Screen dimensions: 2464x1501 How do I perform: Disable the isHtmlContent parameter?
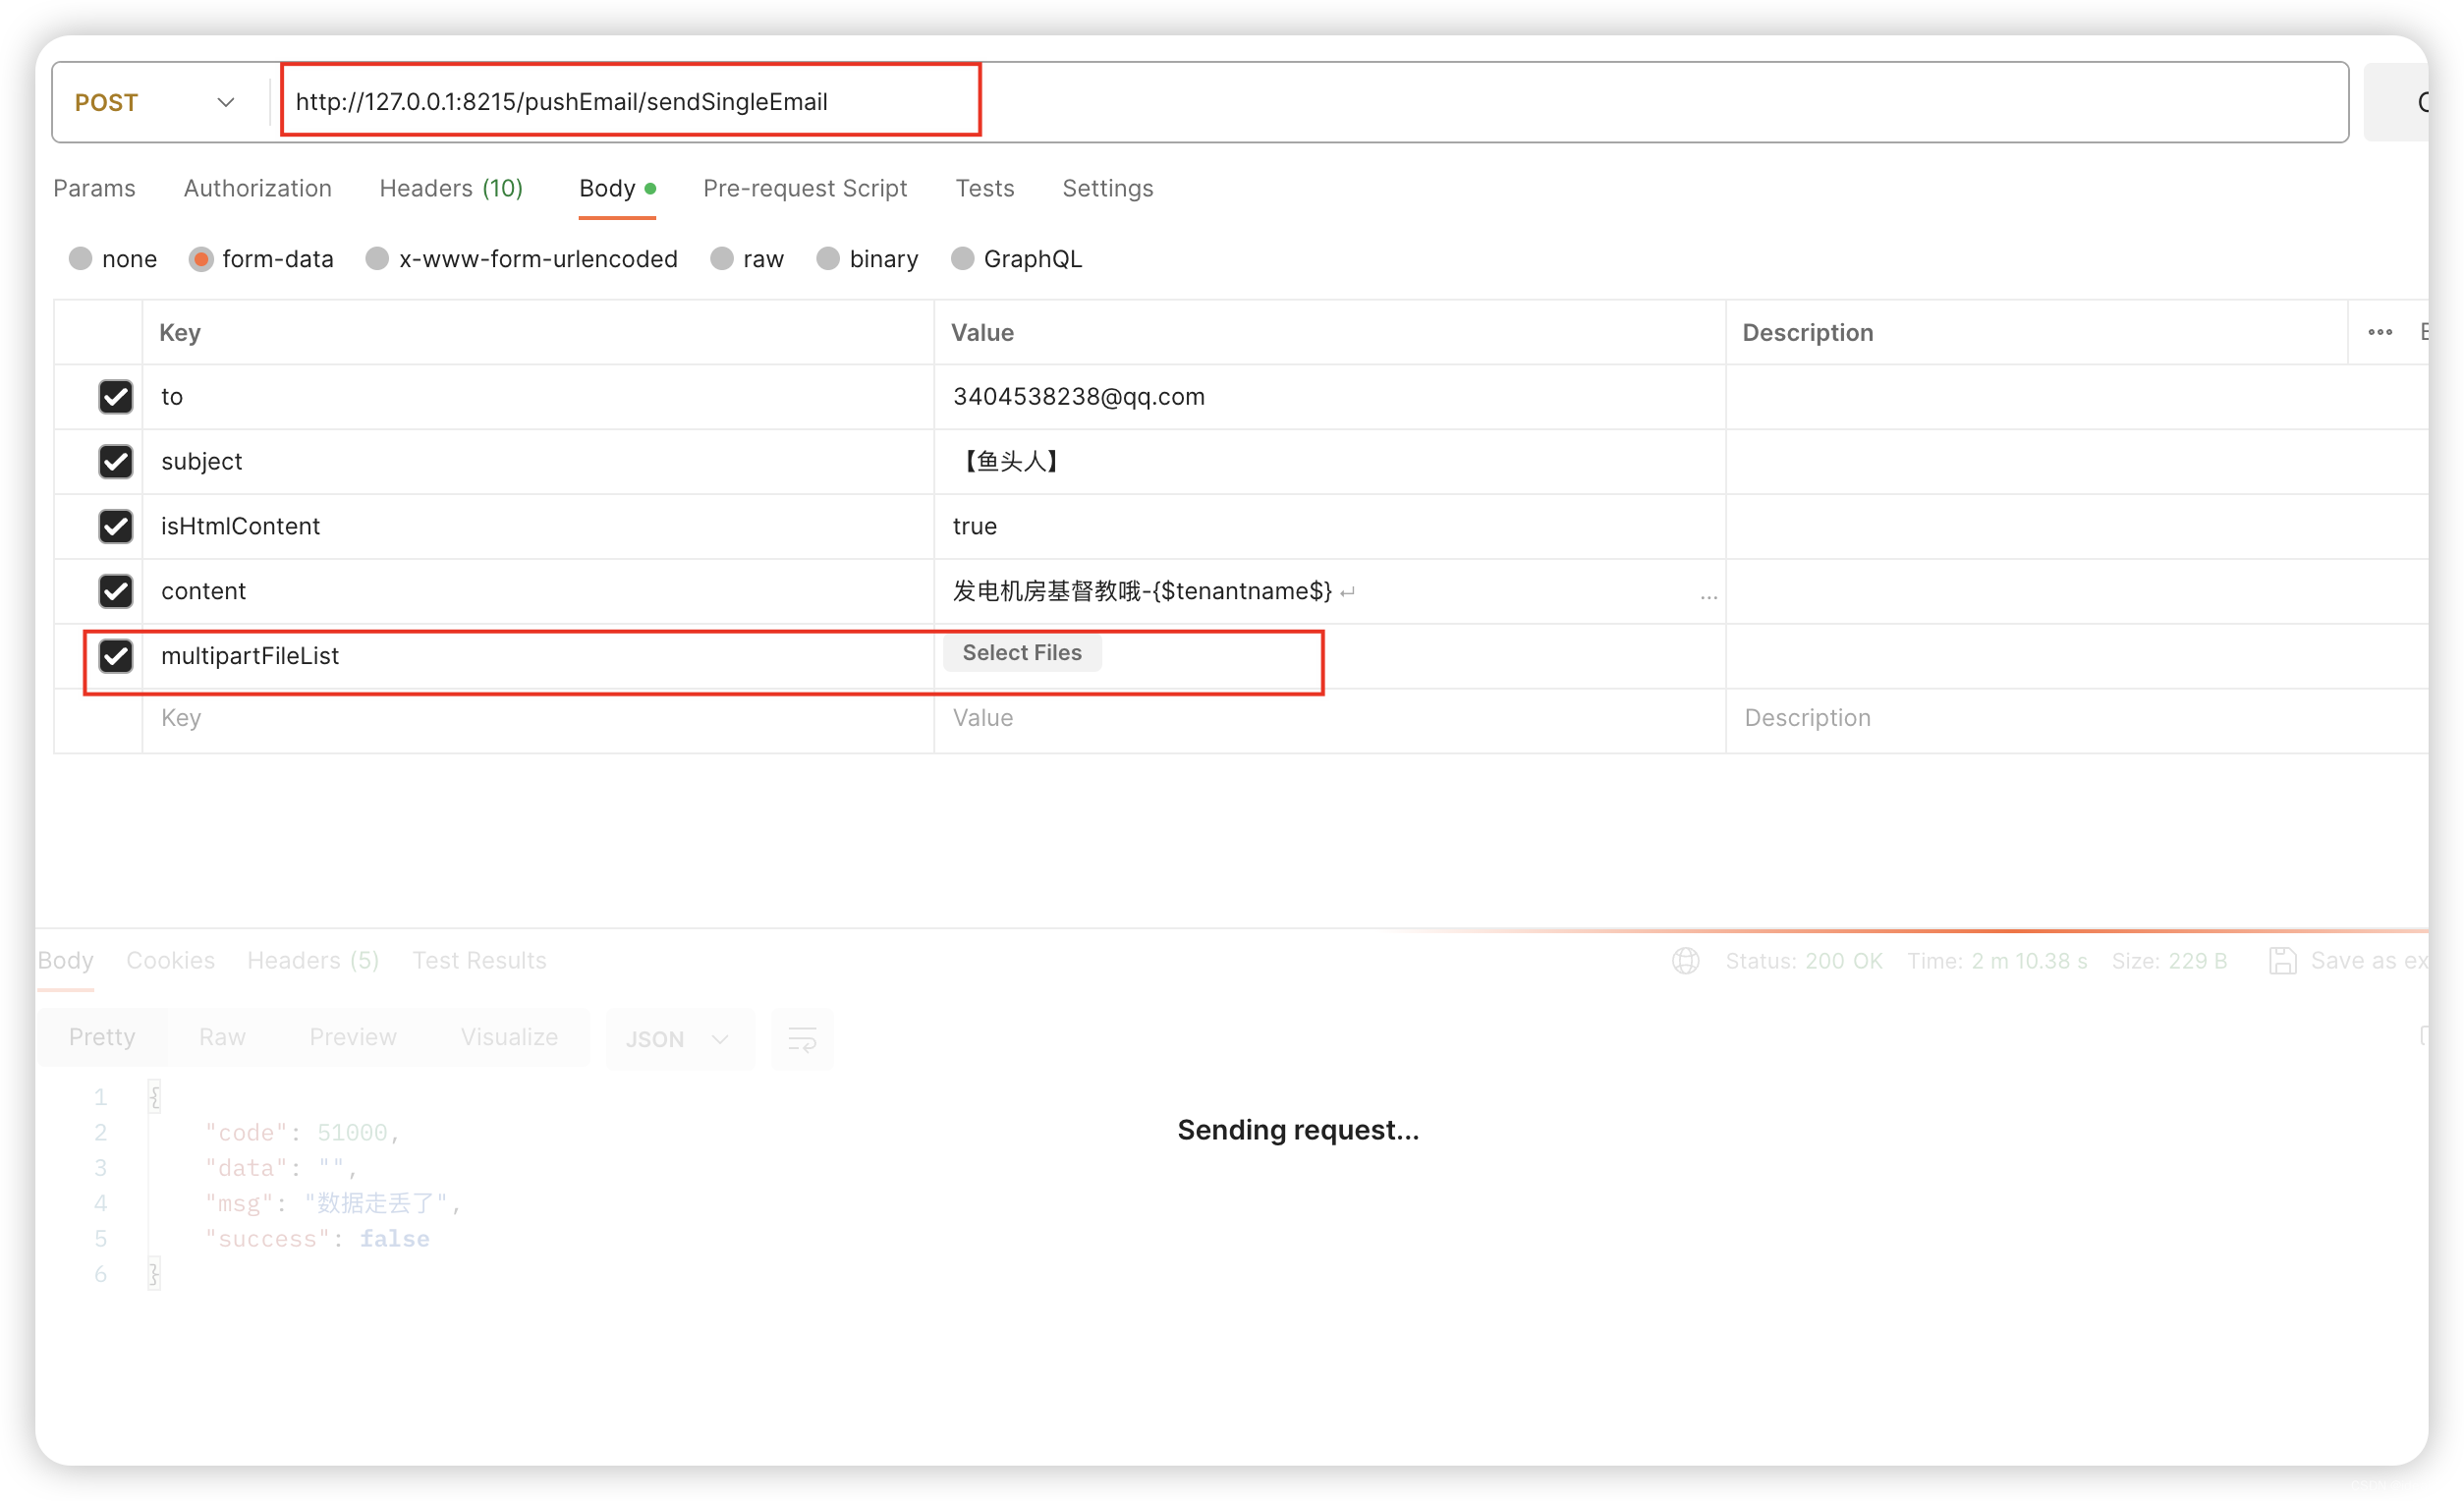(116, 527)
